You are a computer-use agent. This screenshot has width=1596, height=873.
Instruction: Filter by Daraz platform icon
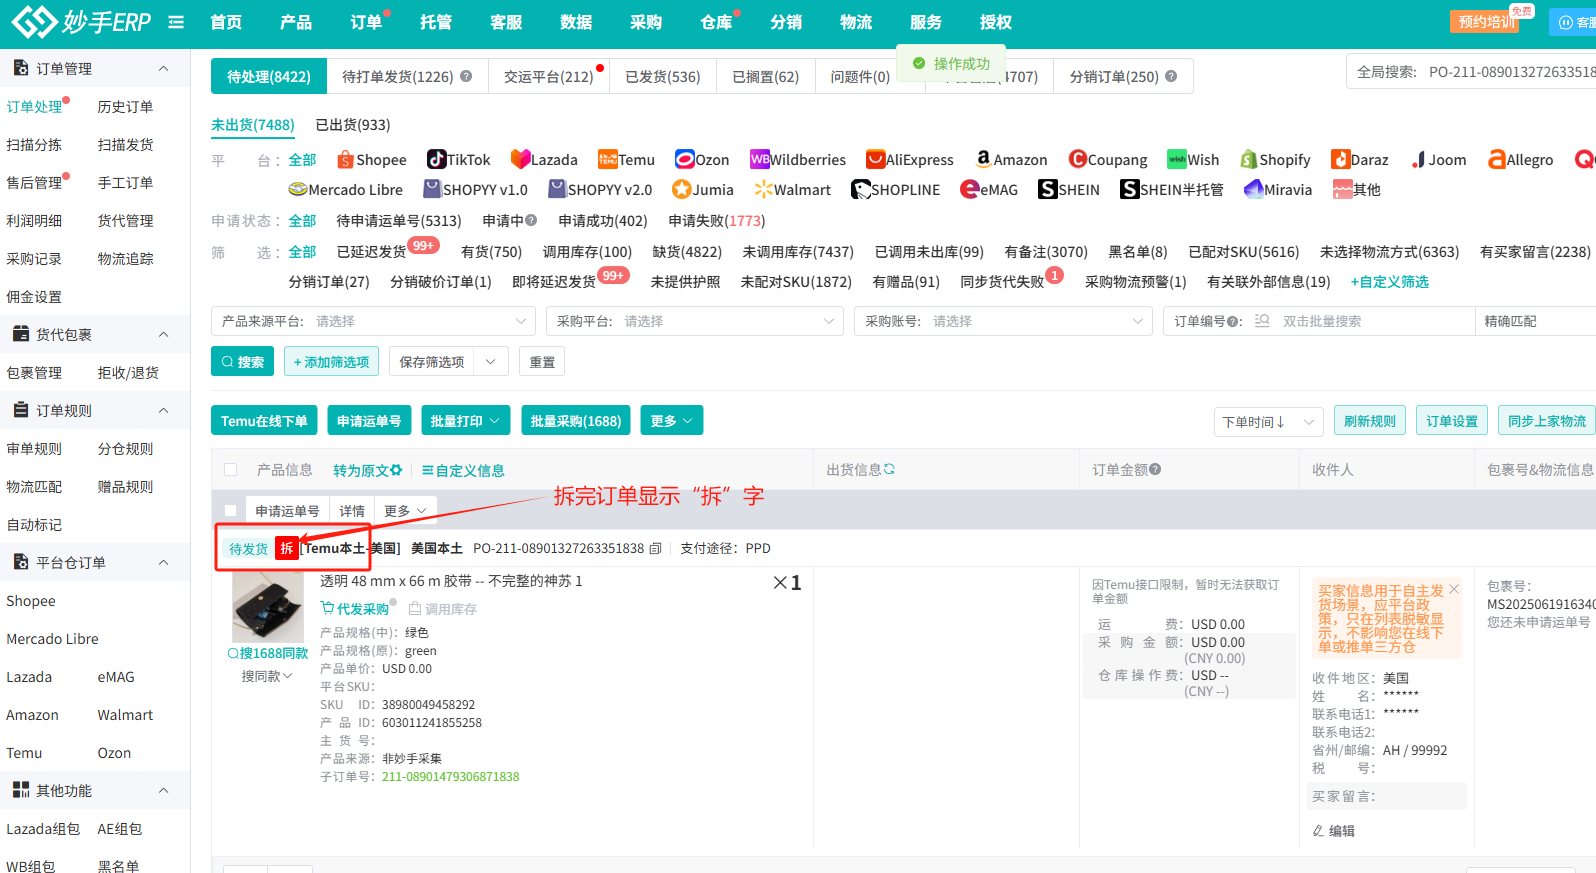pos(1341,159)
